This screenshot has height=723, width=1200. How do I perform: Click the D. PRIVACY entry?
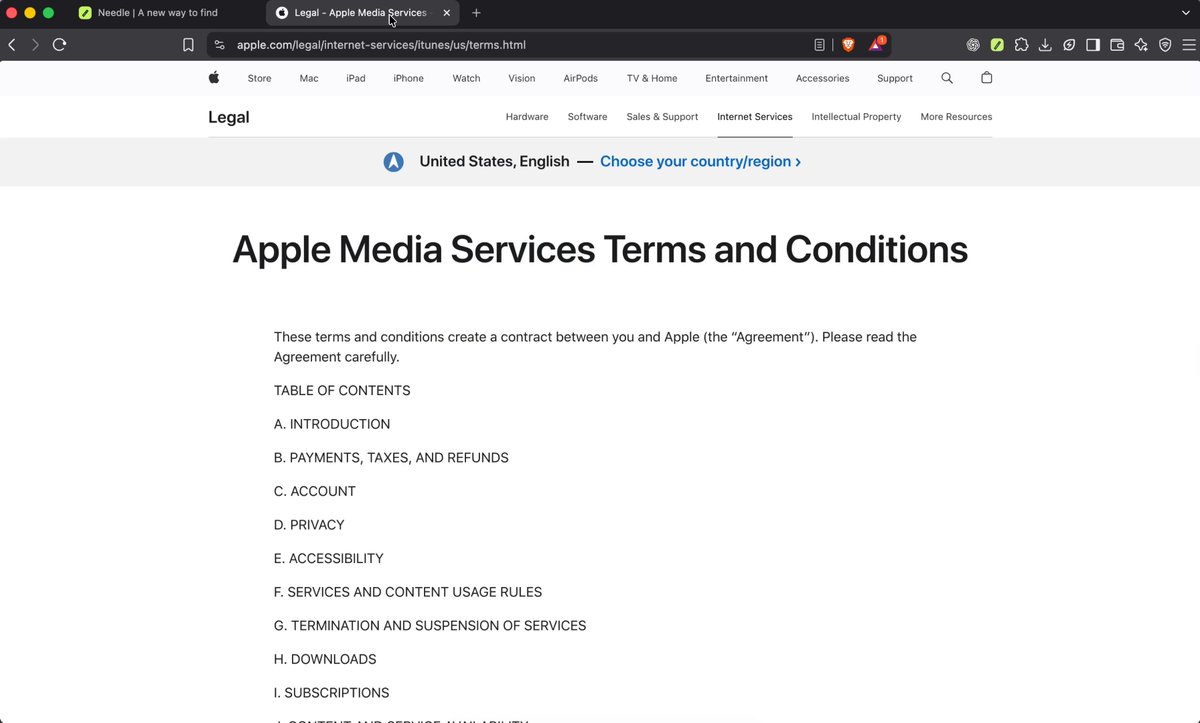[309, 525]
